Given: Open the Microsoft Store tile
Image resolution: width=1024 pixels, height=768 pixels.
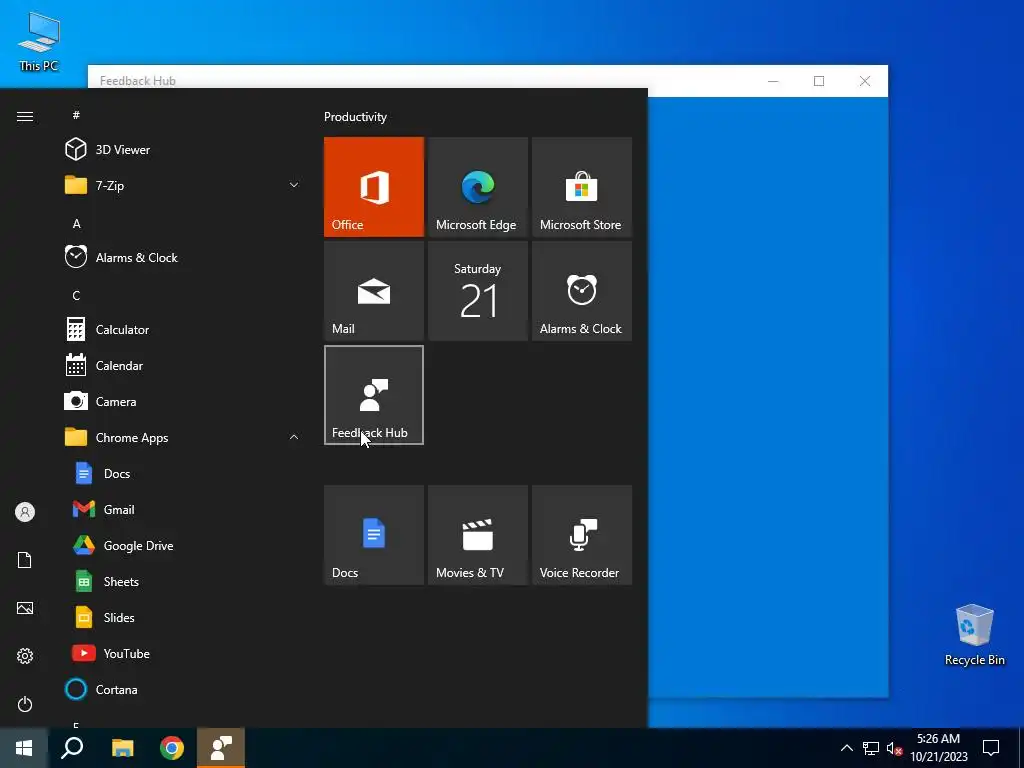Looking at the screenshot, I should click(x=582, y=187).
